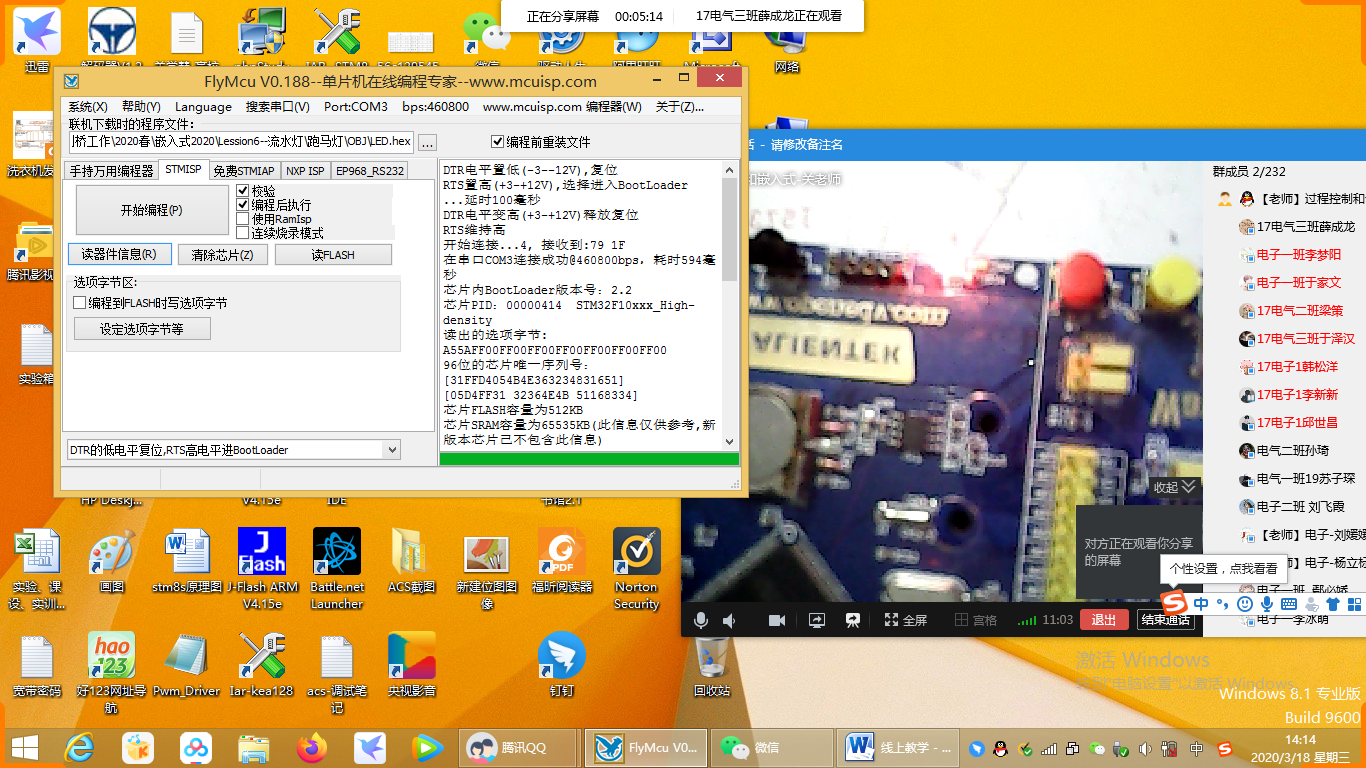The image size is (1366, 768).
Task: Open www.mcuisp.com 编程器(W) menu
Action: [562, 106]
